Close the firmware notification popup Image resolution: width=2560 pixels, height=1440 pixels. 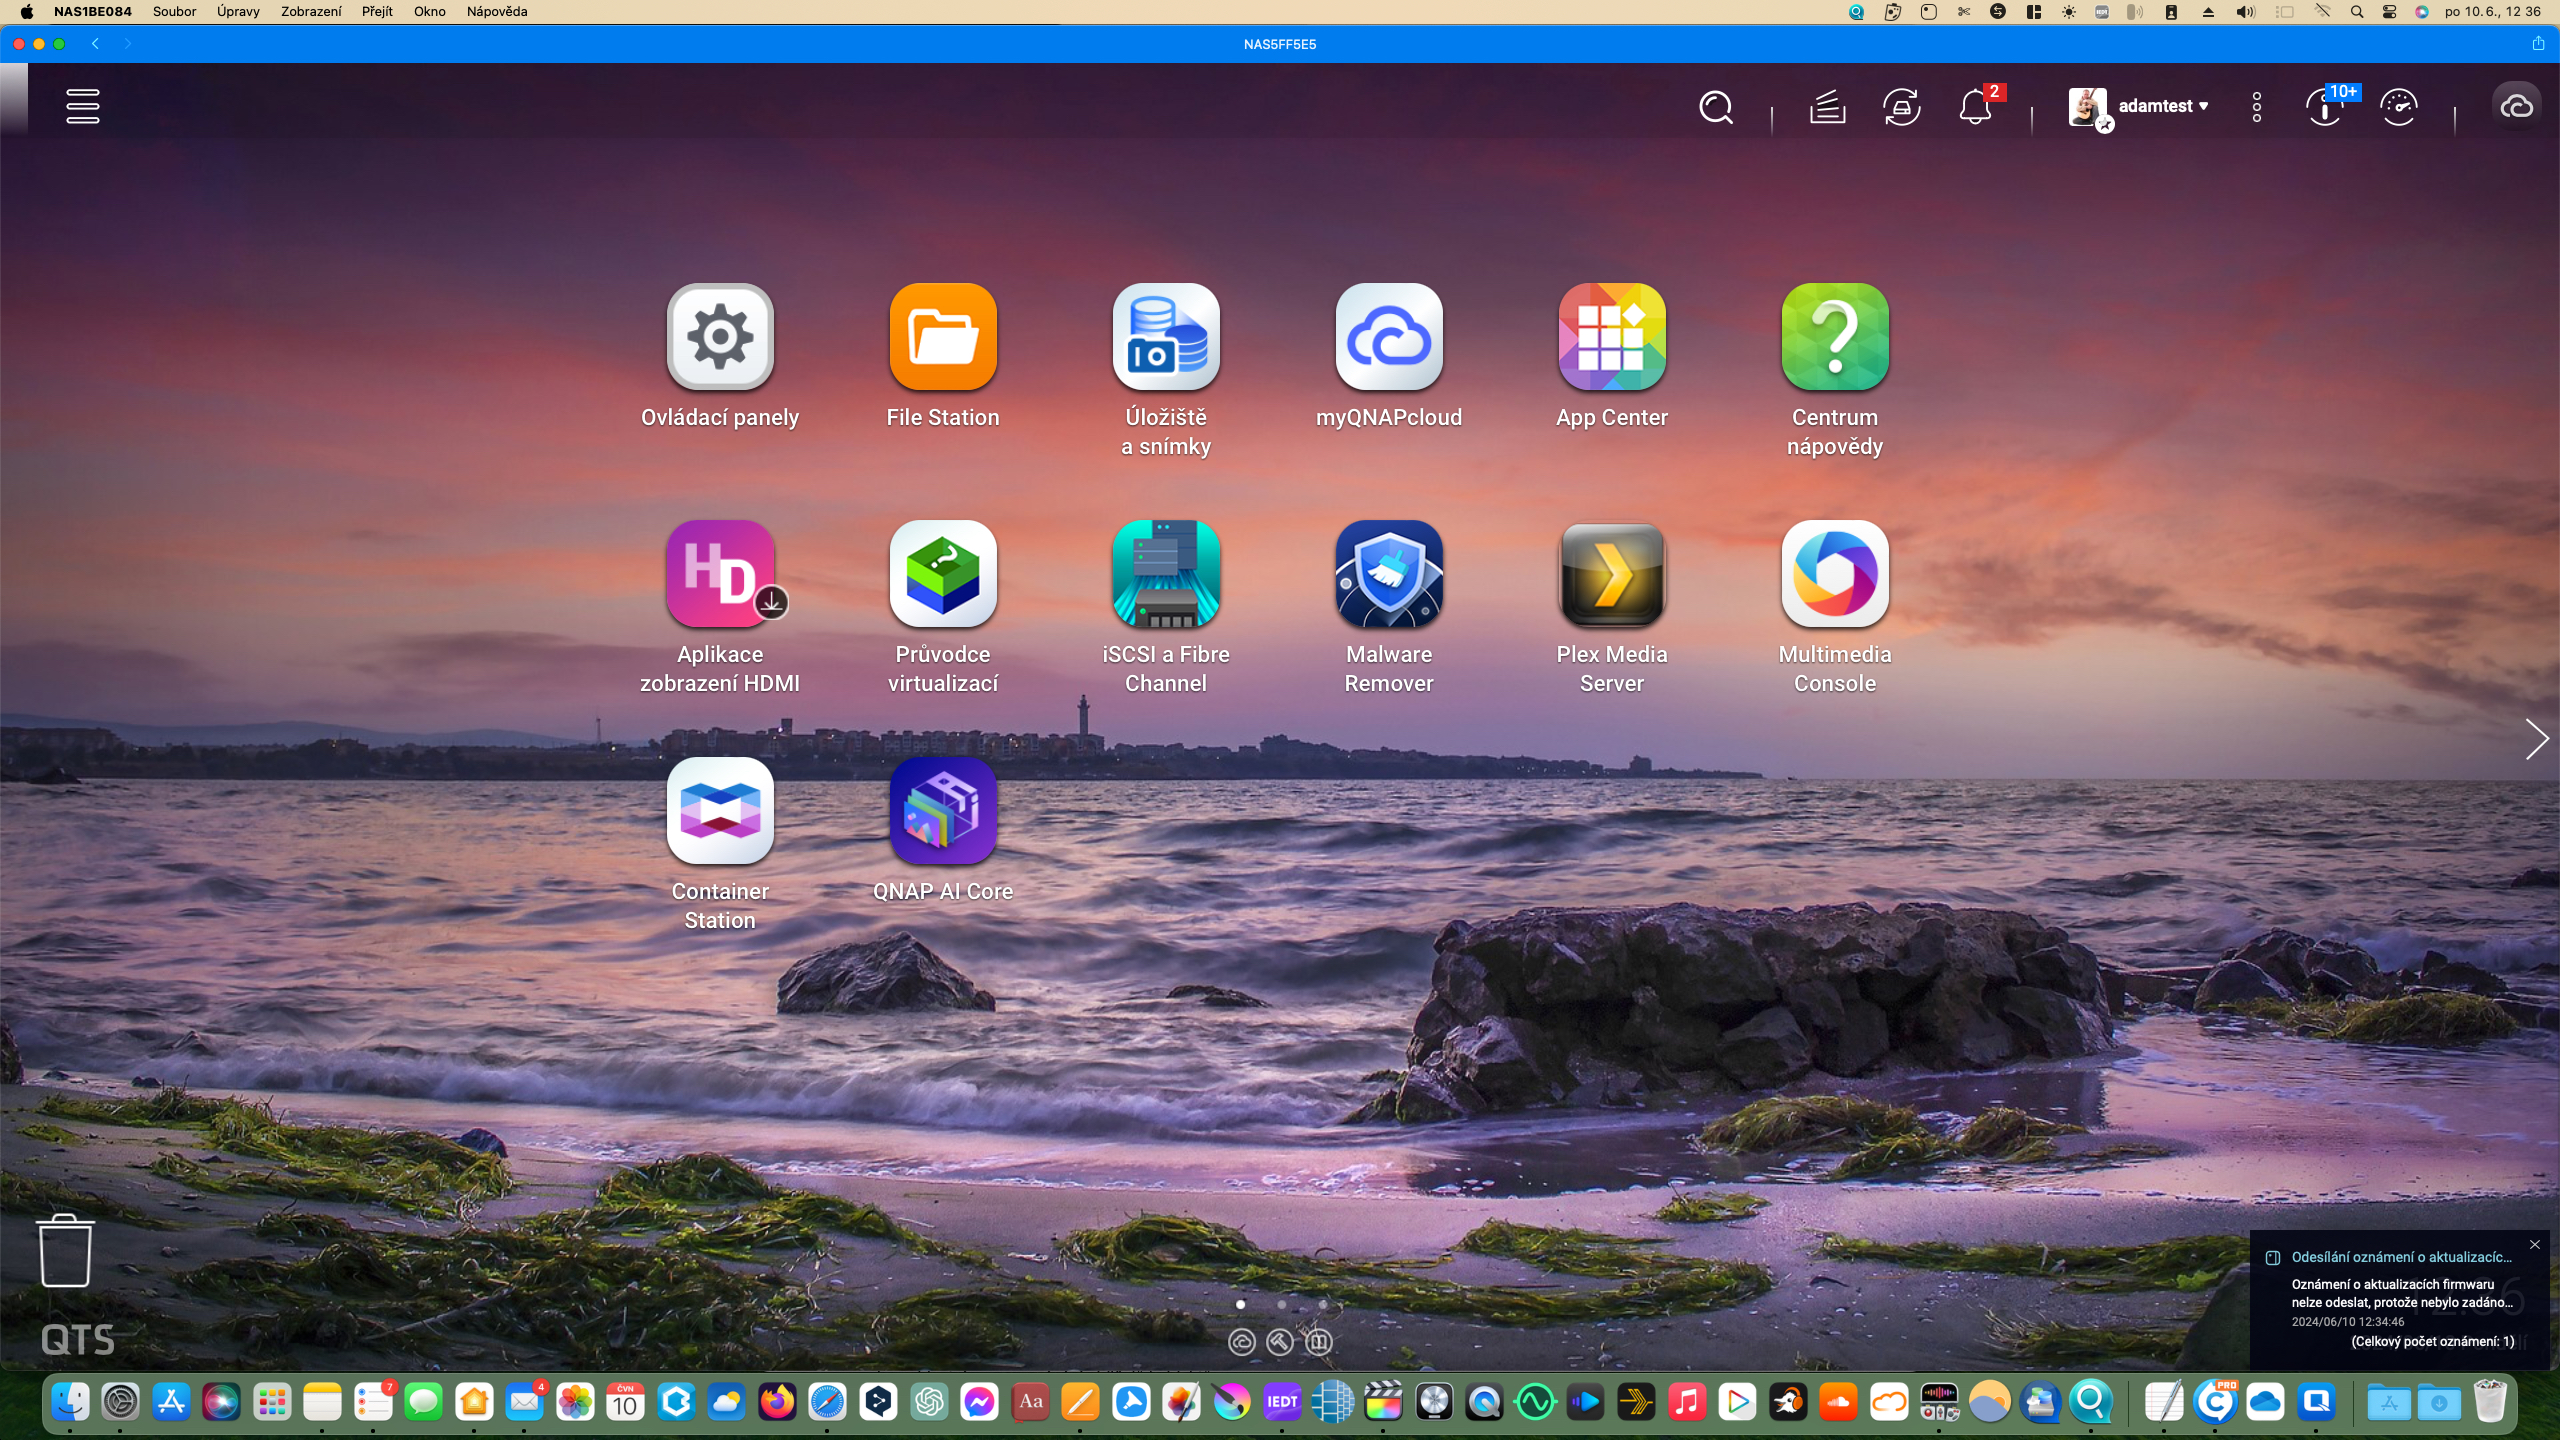tap(2535, 1245)
